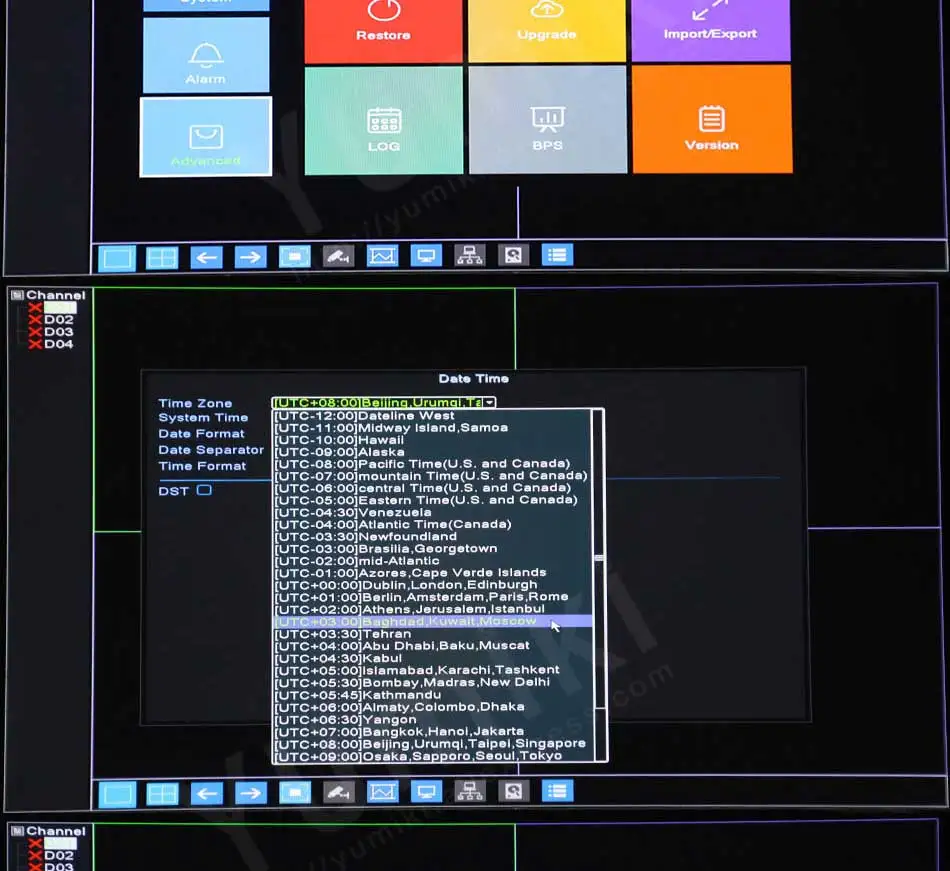Select UTC-07:00 mountain Time option
This screenshot has width=950, height=871.
coord(433,476)
